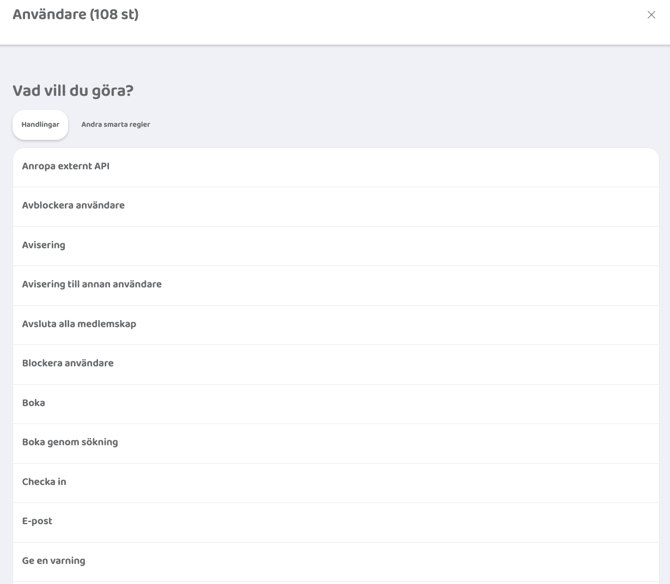Click the Vad vill du göra? heading

click(73, 91)
